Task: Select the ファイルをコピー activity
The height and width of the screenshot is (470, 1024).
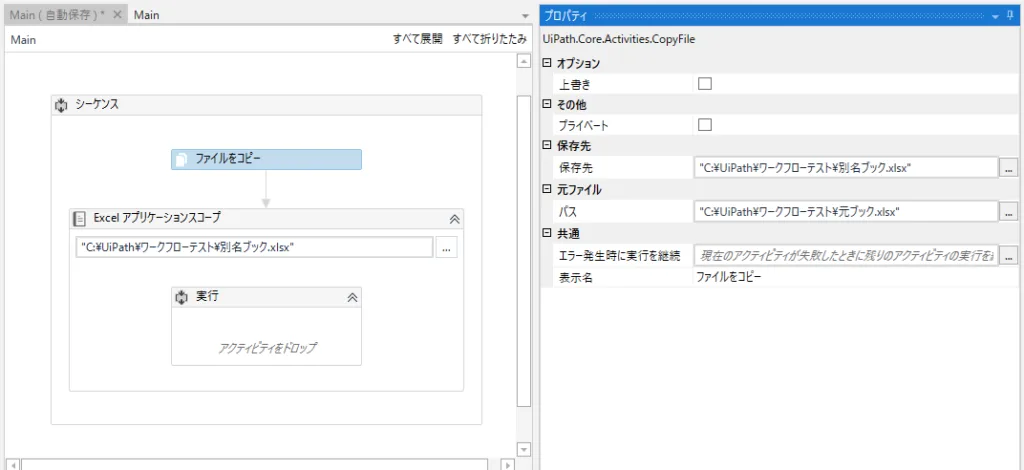Action: tap(266, 159)
